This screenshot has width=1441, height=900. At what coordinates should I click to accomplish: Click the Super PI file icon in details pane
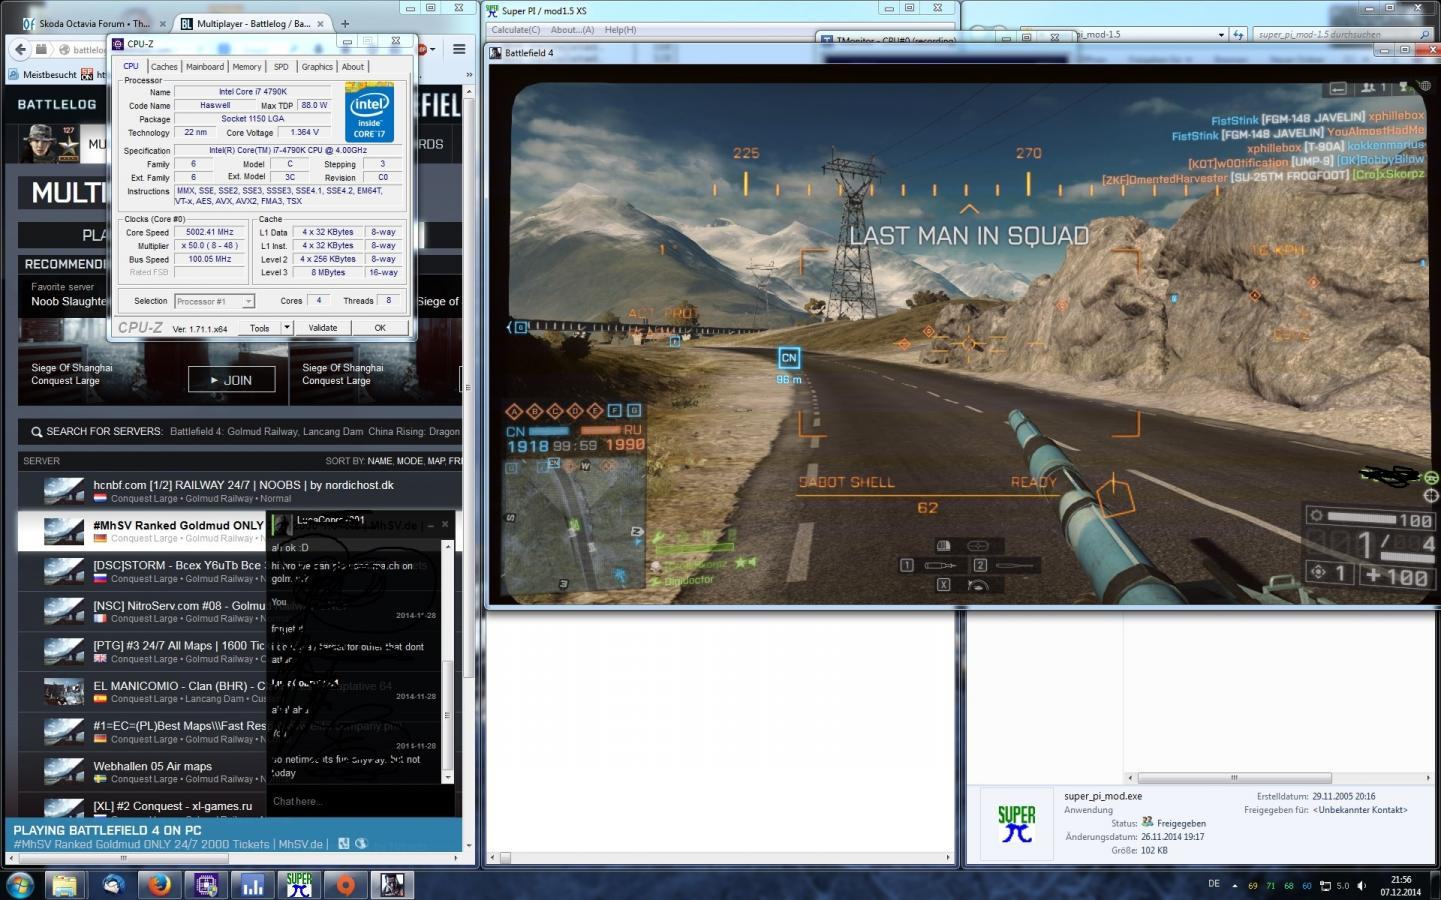tap(1016, 824)
